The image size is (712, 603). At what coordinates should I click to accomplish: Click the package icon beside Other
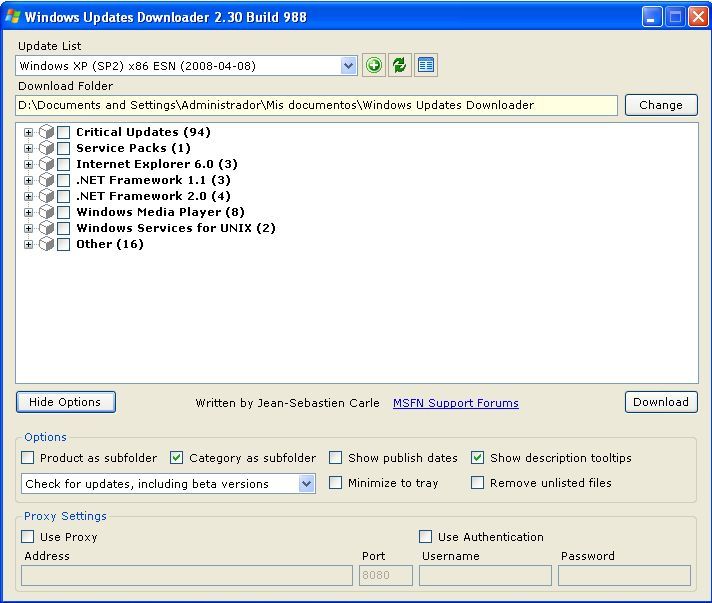tap(46, 244)
